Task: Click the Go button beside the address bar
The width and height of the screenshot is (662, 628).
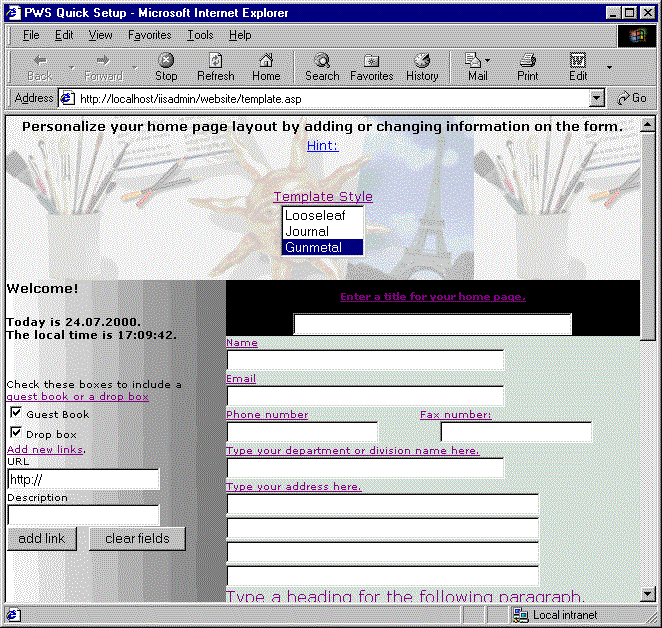Action: click(x=632, y=98)
